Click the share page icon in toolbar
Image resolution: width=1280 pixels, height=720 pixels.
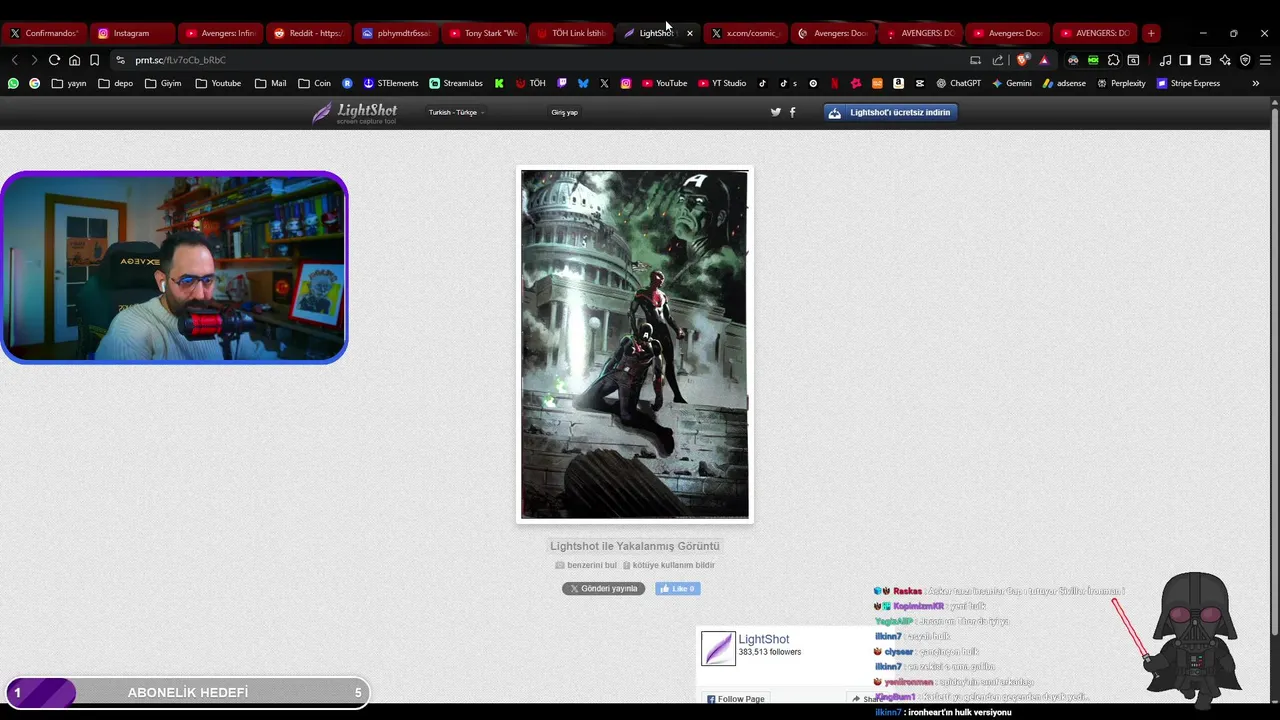point(996,60)
